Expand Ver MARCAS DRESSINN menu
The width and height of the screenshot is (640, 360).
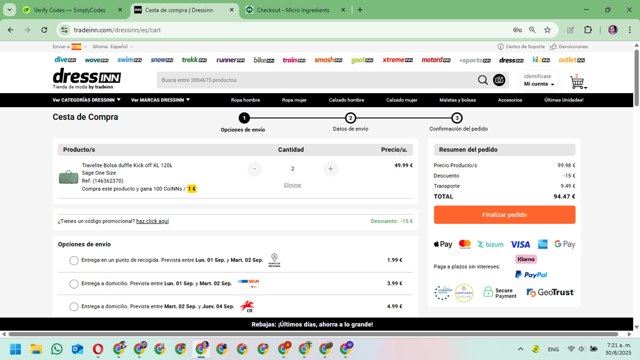tap(160, 100)
